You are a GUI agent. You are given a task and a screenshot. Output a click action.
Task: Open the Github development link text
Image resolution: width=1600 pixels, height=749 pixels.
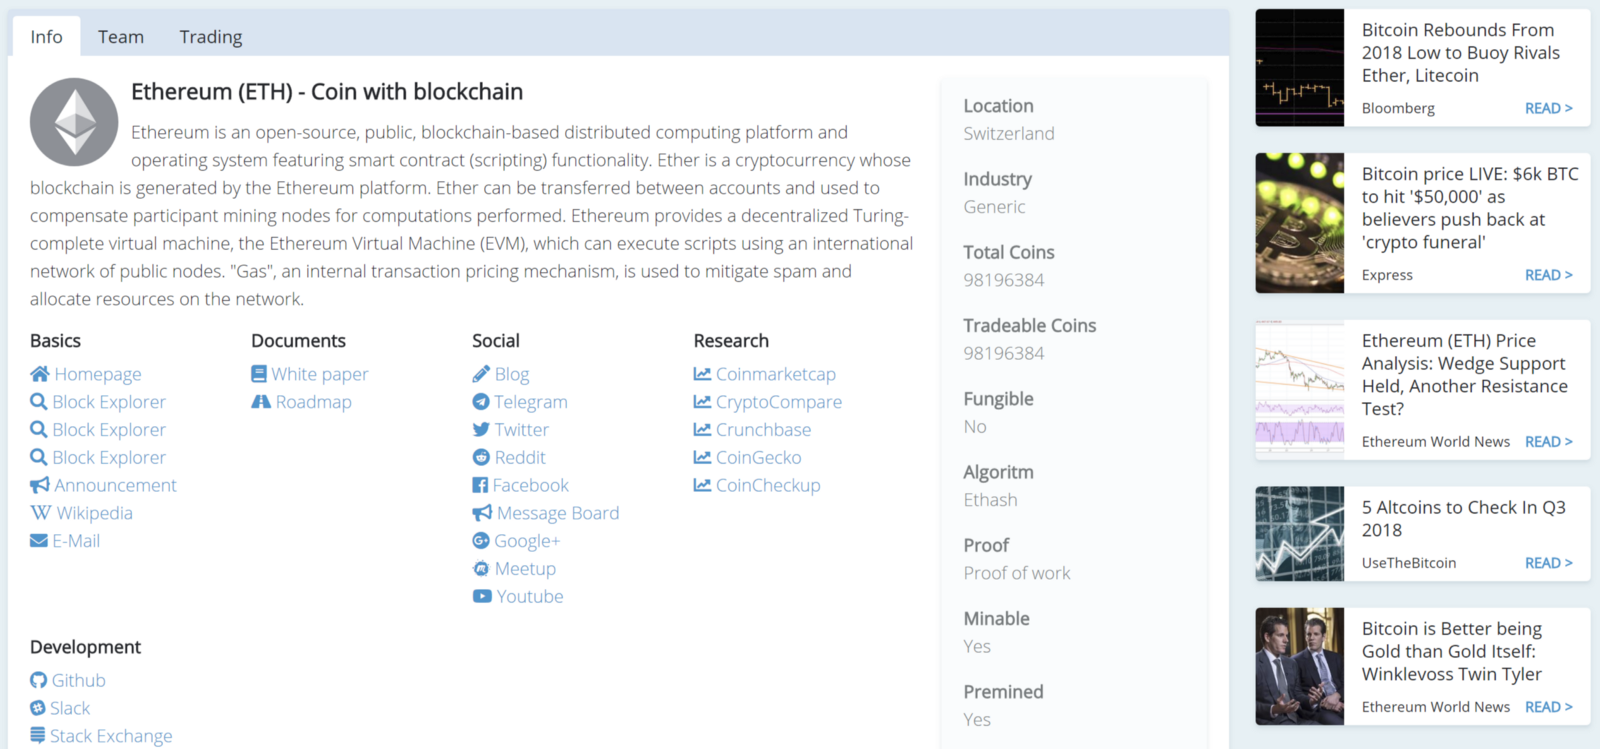click(79, 680)
